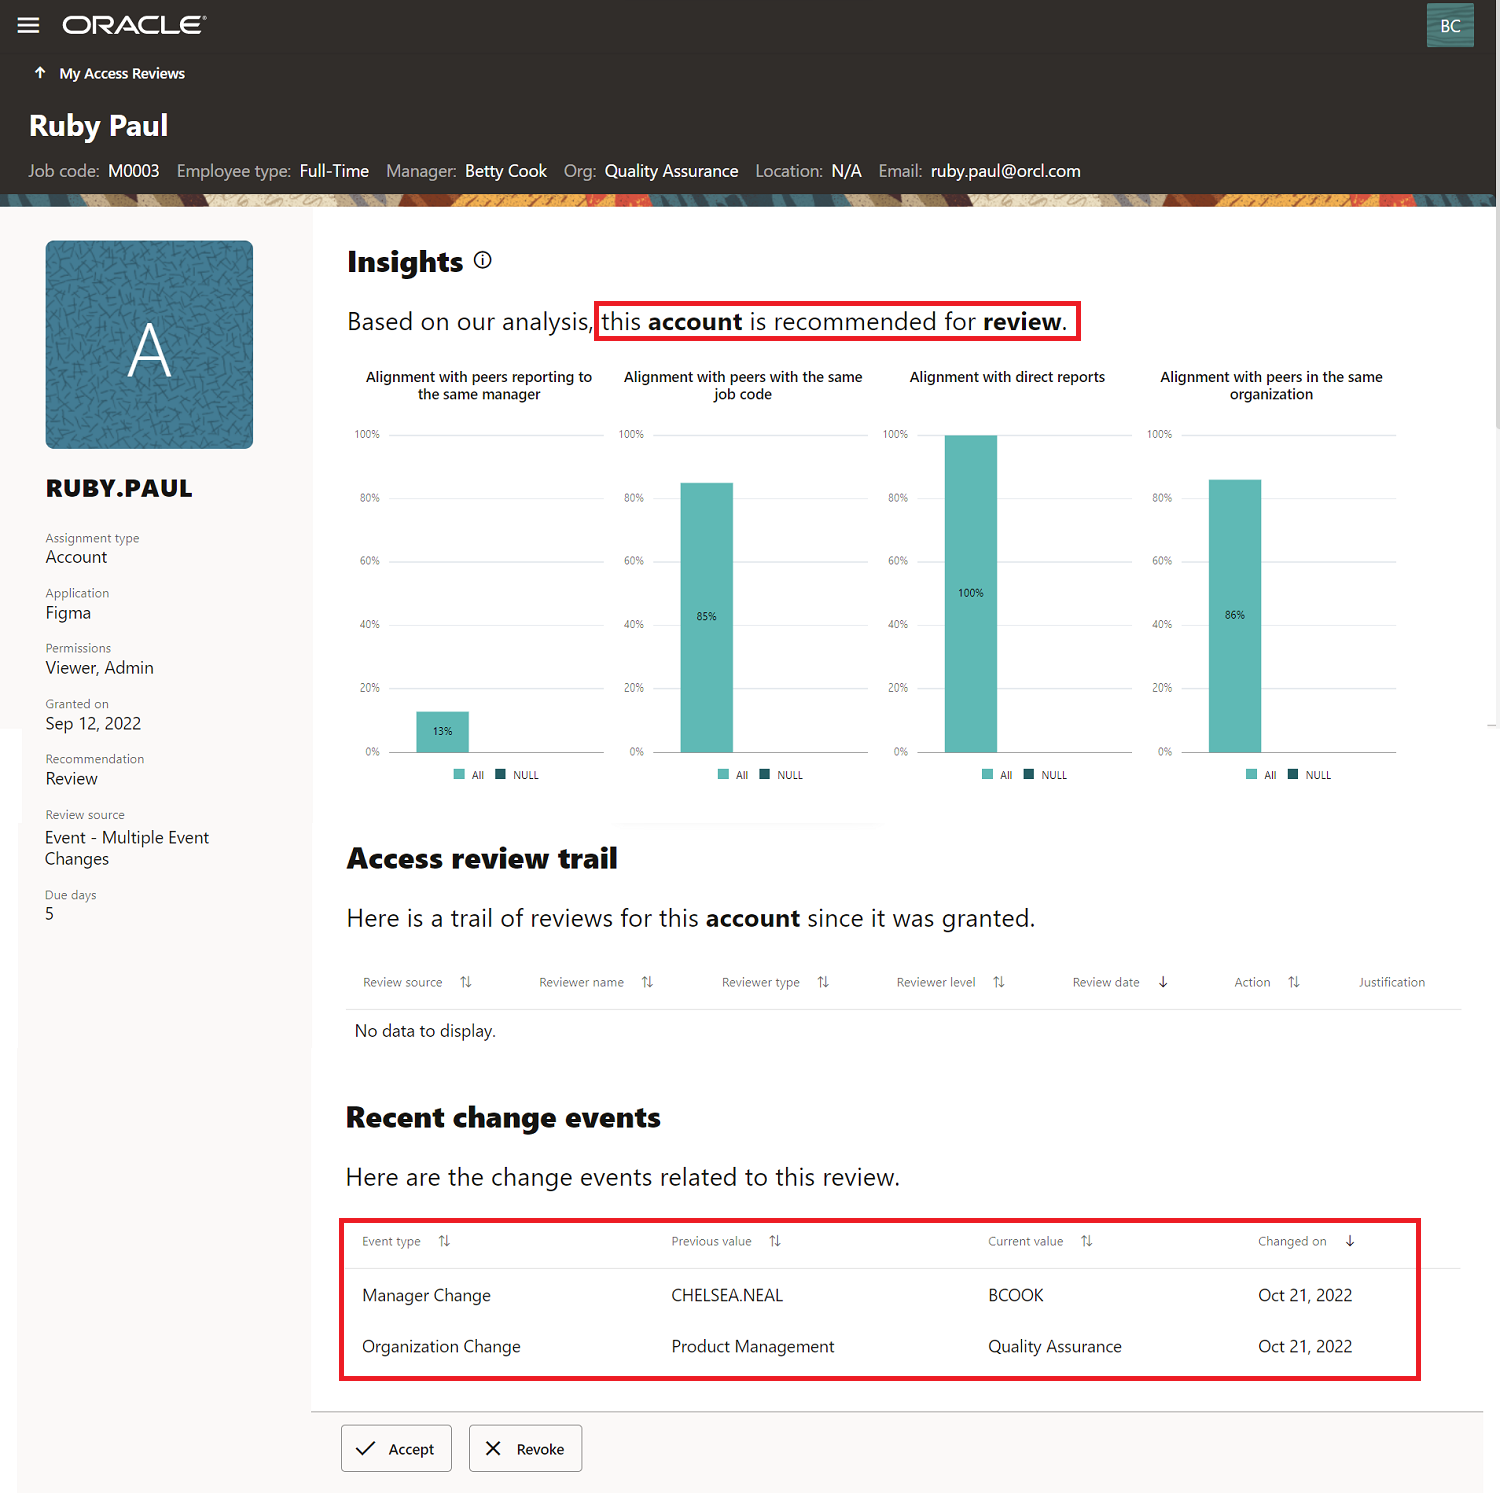Sort change events by Previous value
Screen dimensions: 1500x1493
pos(775,1241)
